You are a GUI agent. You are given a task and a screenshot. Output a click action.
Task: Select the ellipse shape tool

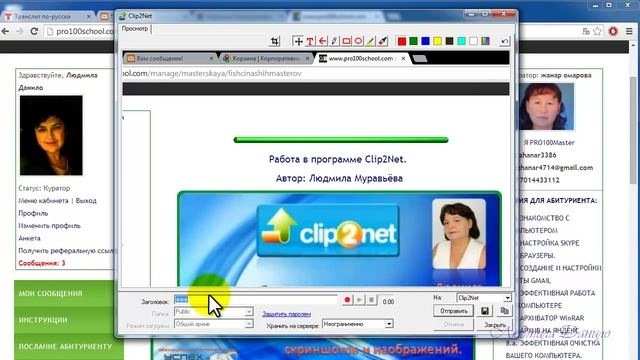coord(358,41)
